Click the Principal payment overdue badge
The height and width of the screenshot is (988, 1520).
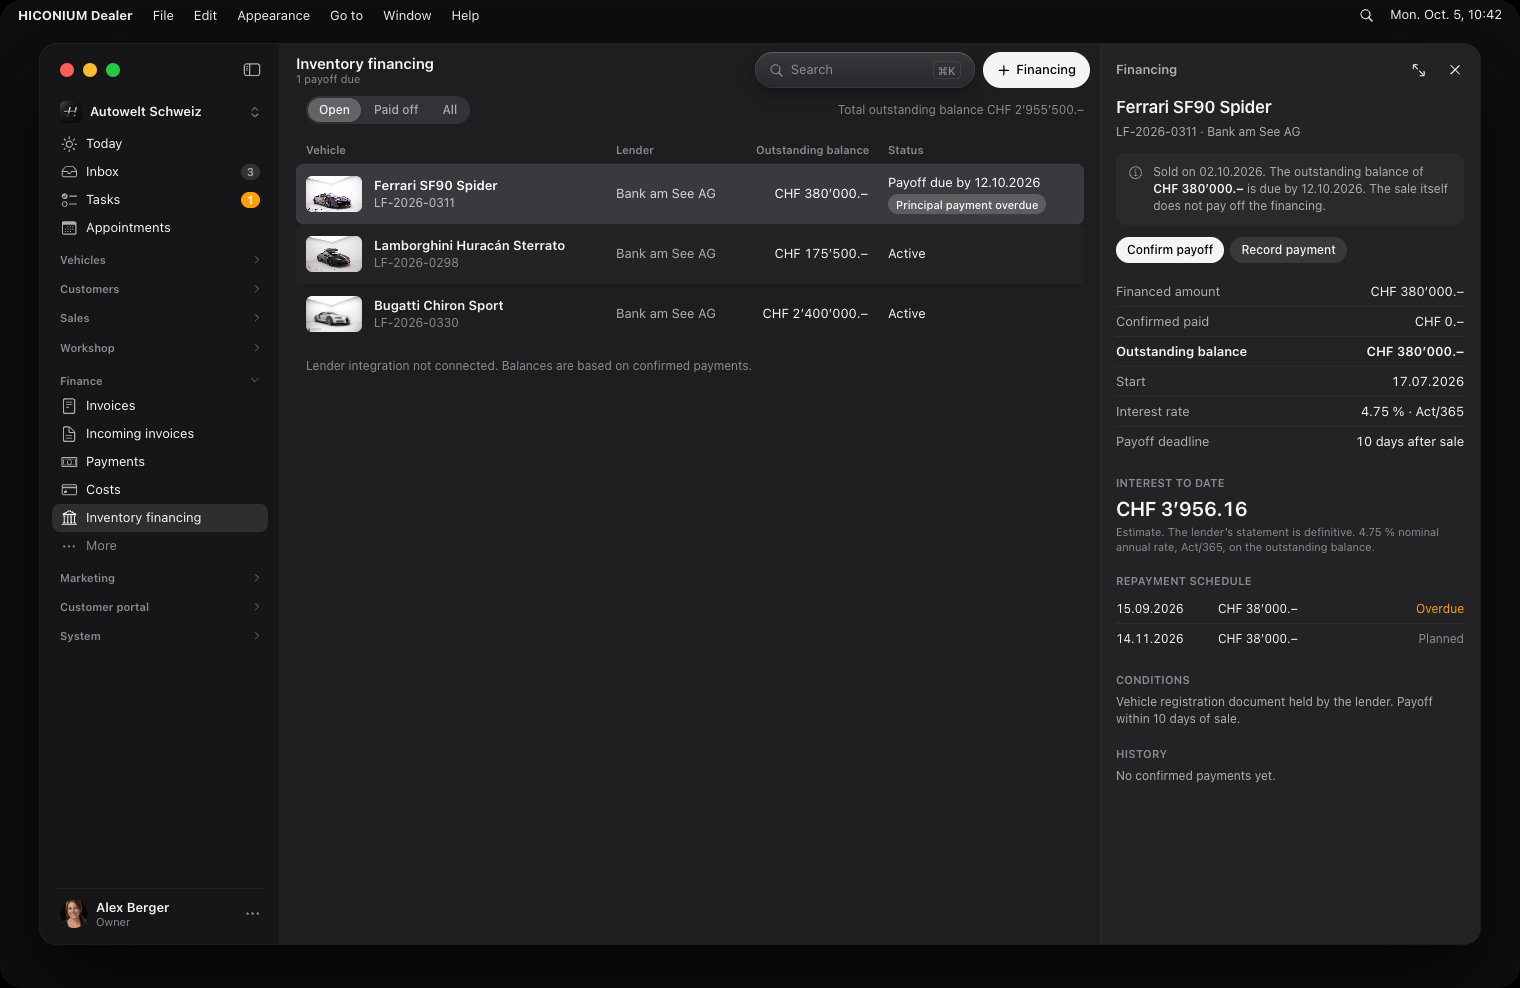pos(967,205)
